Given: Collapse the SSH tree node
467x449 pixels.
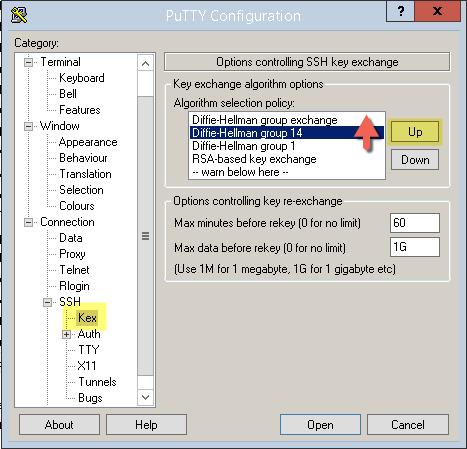Looking at the screenshot, I should (x=48, y=302).
